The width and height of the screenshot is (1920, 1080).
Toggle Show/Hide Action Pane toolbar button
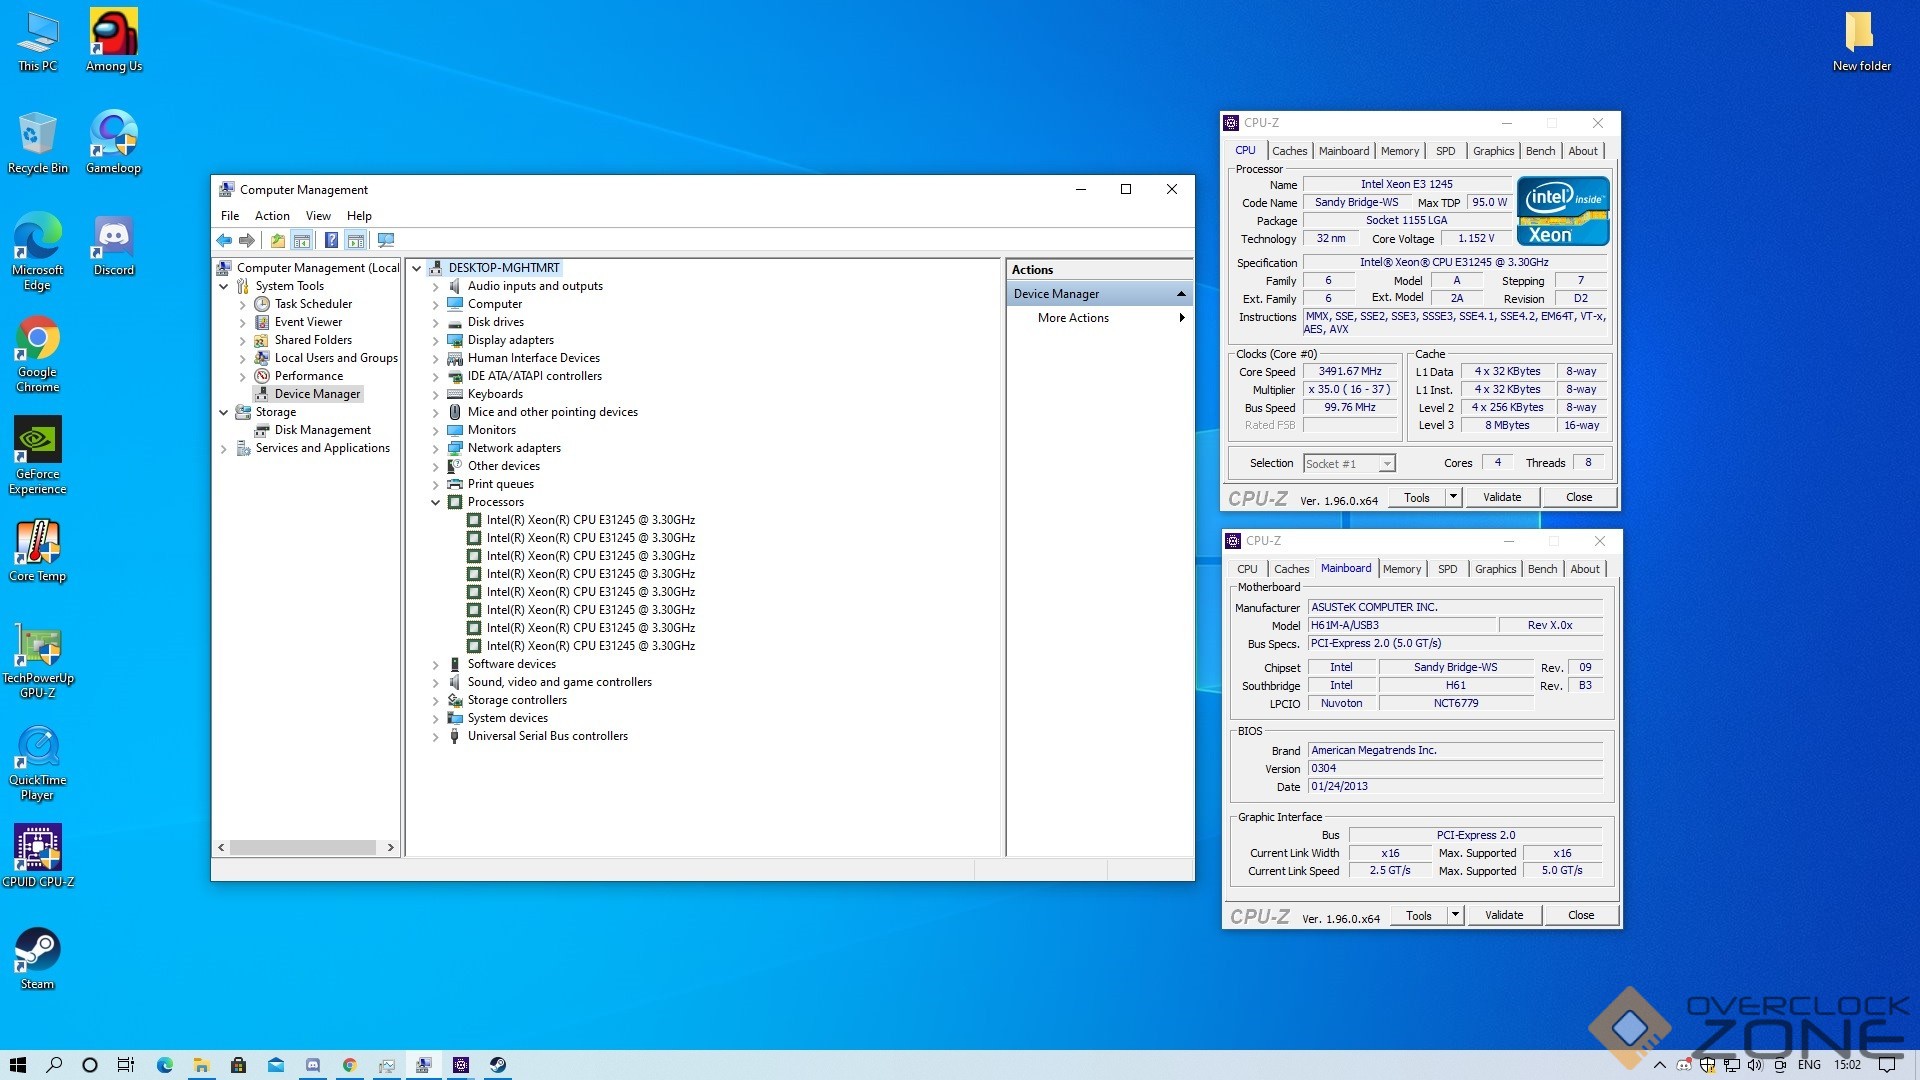coord(356,240)
